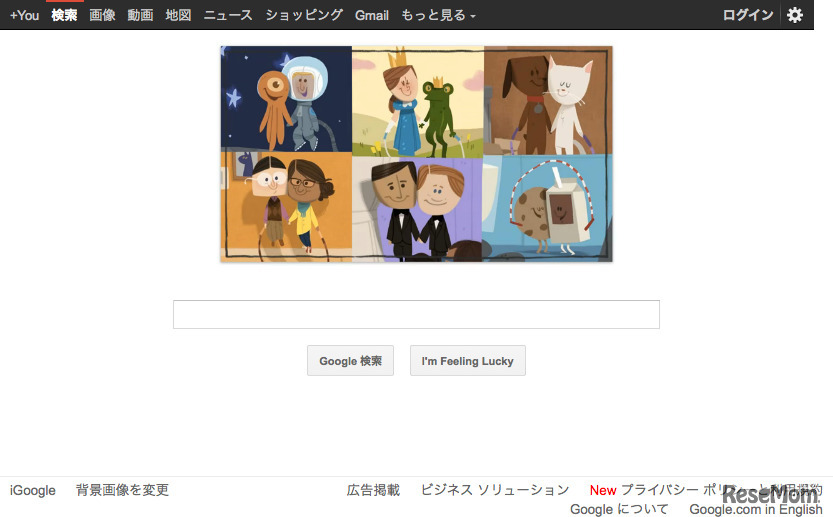This screenshot has width=833, height=517.
Task: Go to 画像 image search
Action: tap(103, 15)
